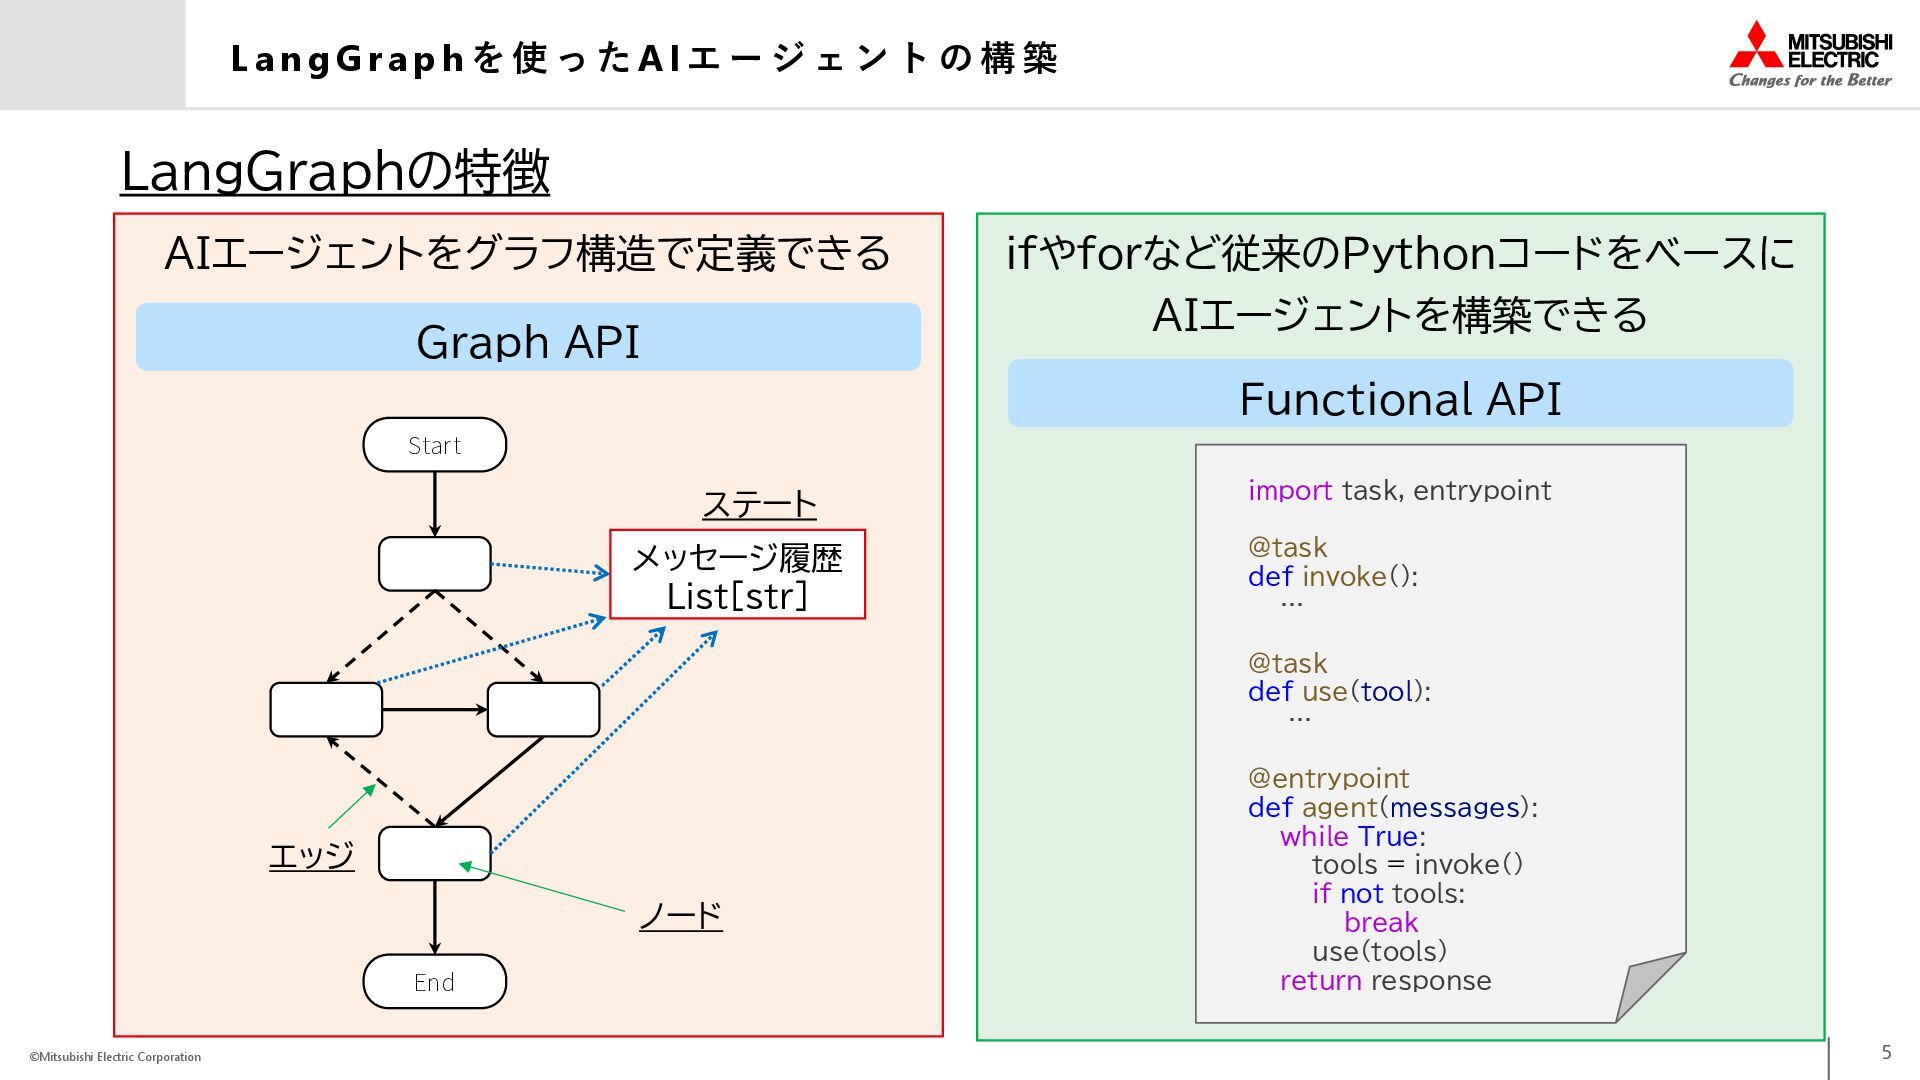Select the End node in flowchart

(x=434, y=982)
